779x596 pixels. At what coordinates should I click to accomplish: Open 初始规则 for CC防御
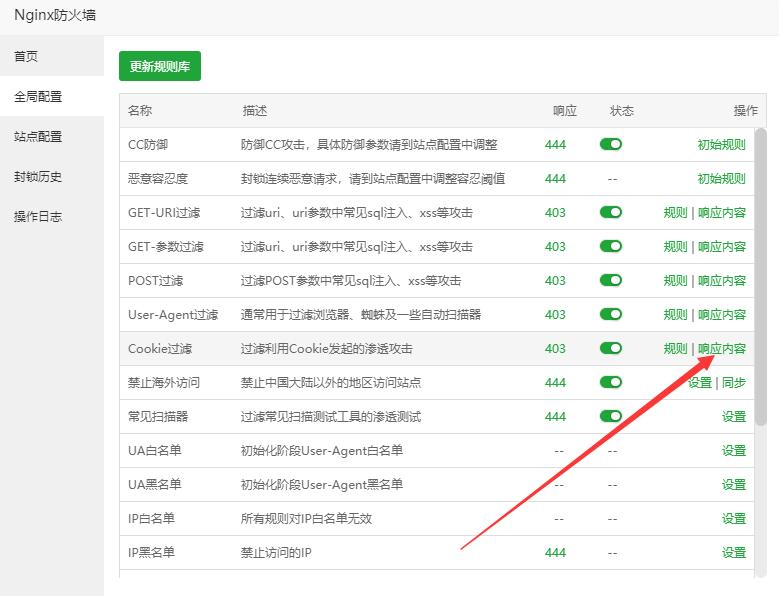[721, 145]
